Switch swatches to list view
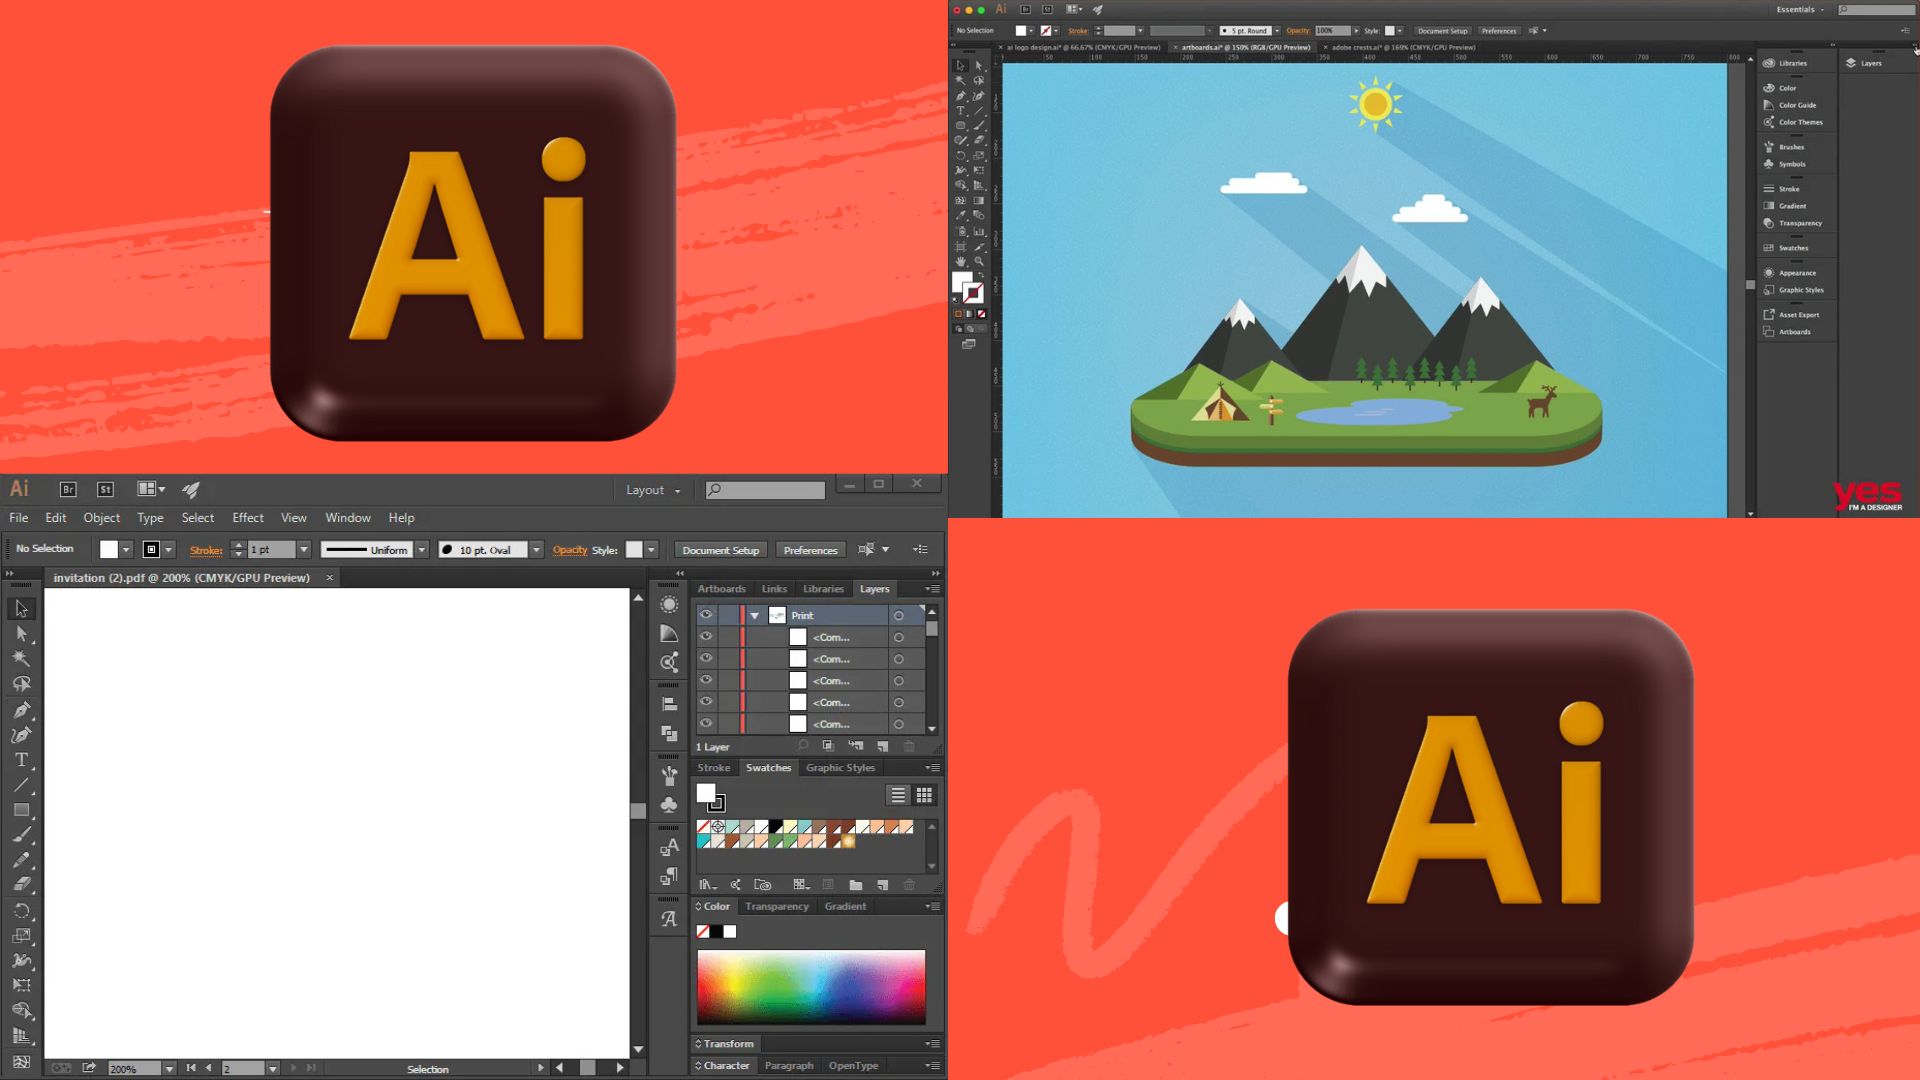Screen dimensions: 1920x1080 898,795
